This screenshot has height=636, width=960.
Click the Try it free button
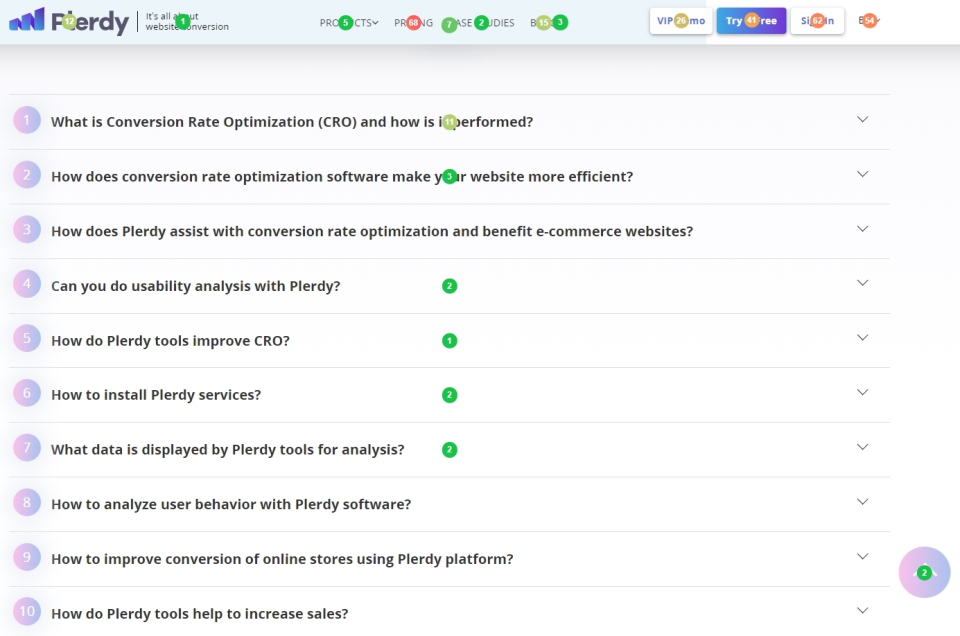(x=752, y=21)
